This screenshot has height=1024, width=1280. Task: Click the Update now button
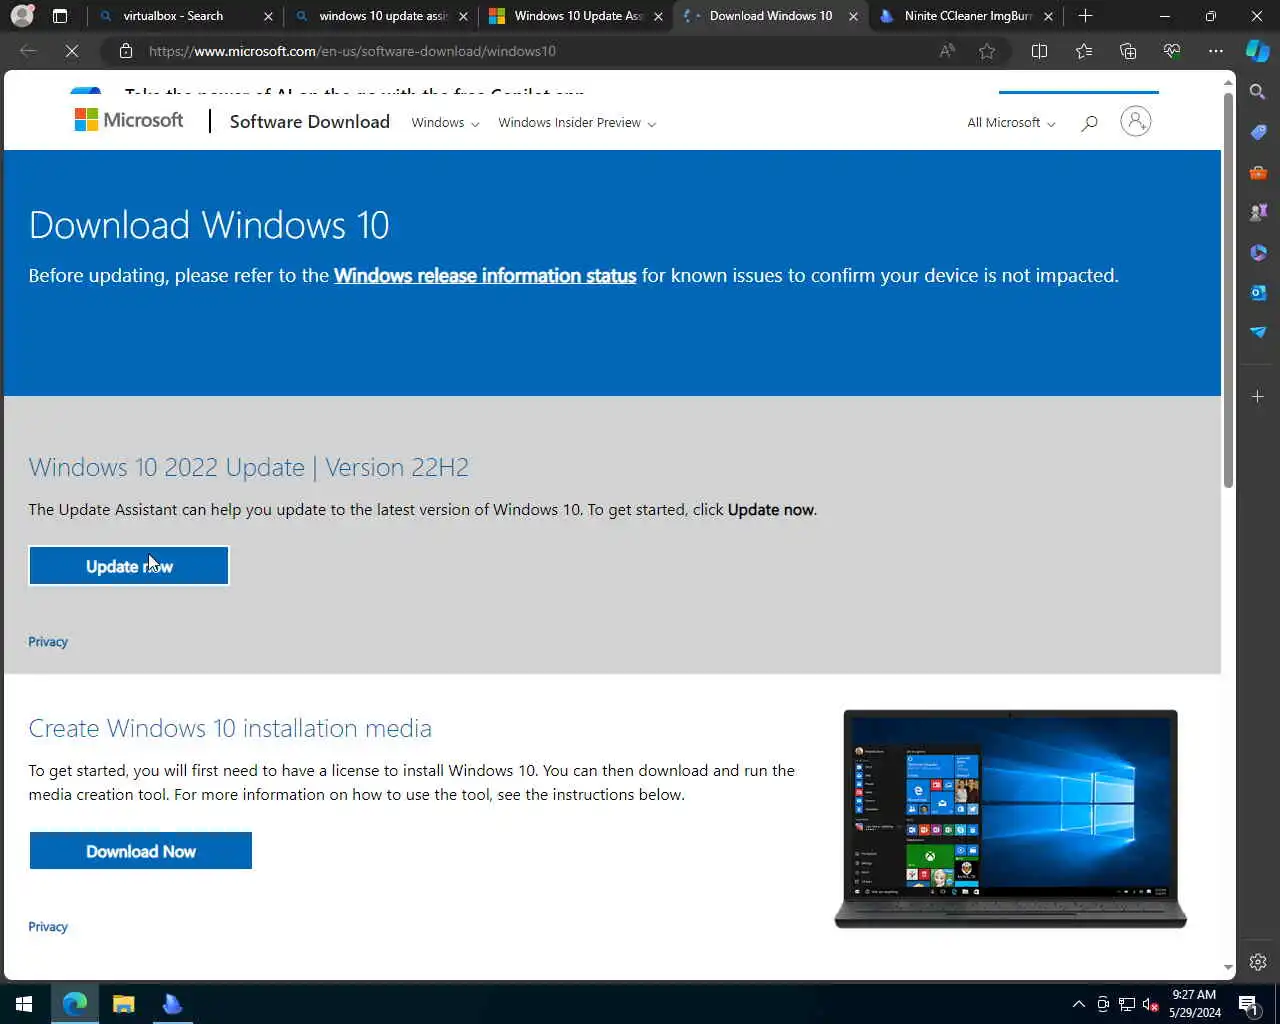pos(129,566)
